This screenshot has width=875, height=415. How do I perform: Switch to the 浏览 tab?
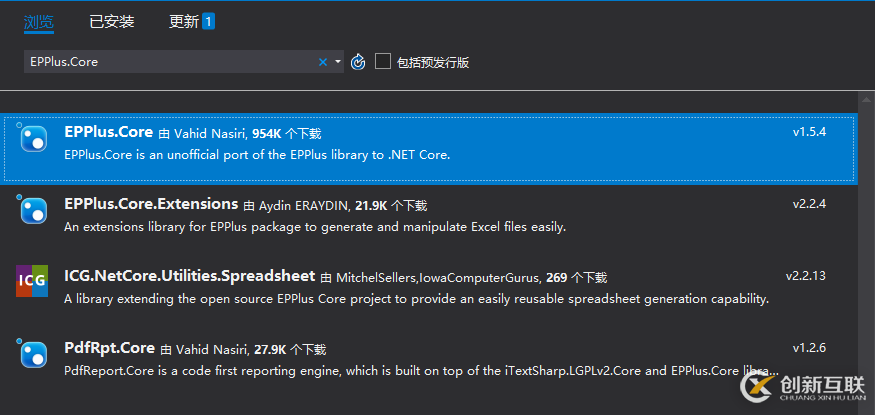pyautogui.click(x=39, y=22)
